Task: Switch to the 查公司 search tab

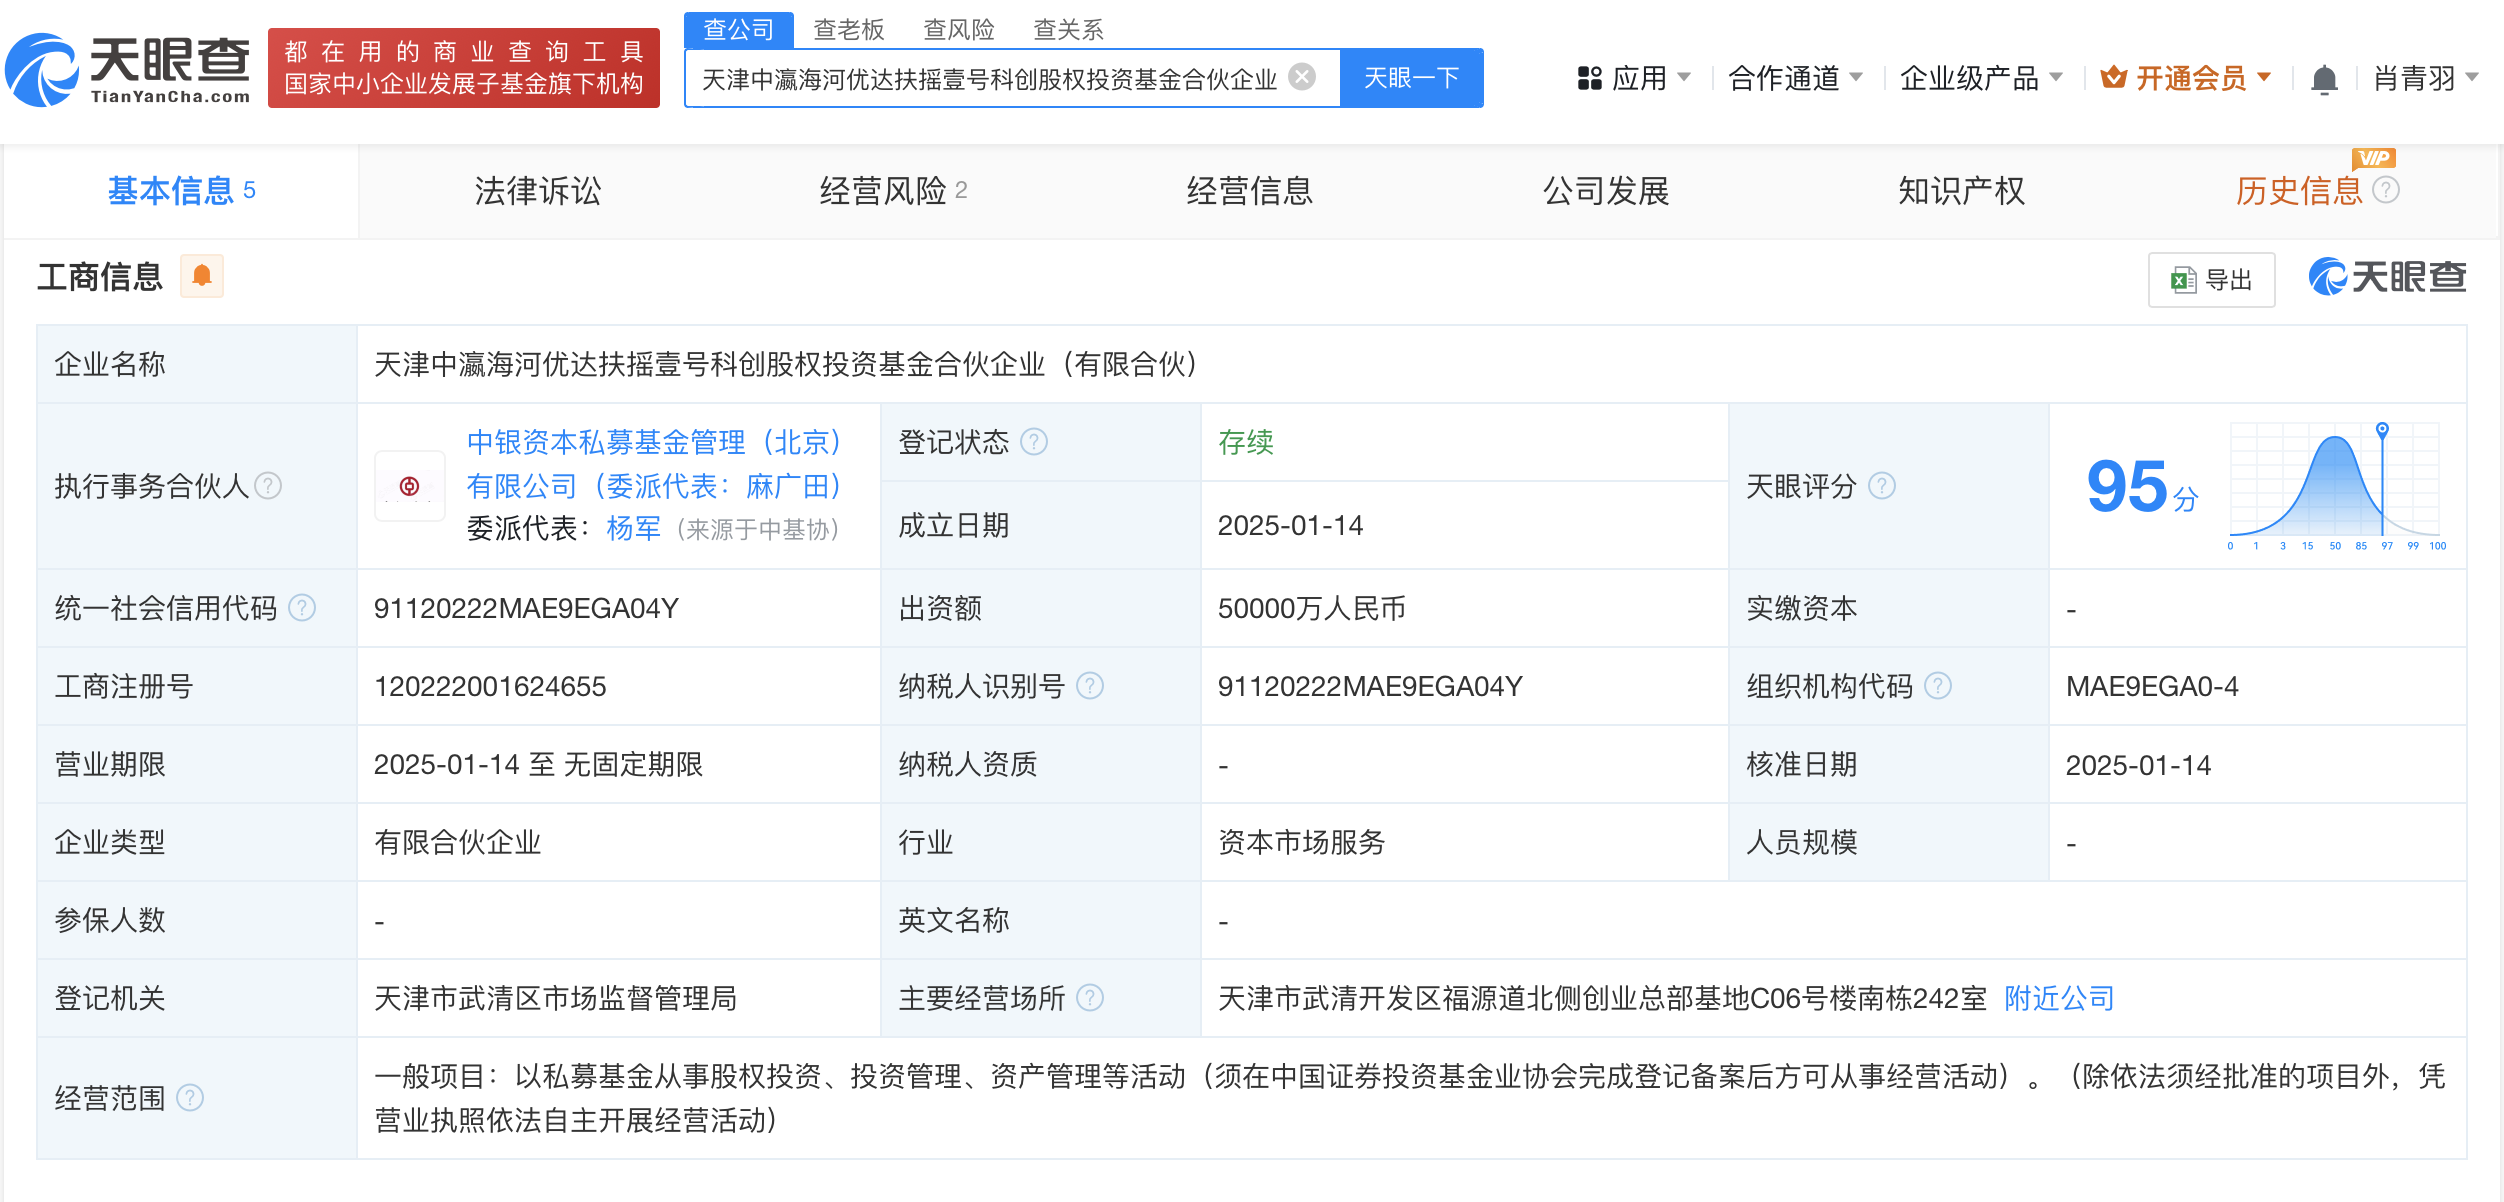Action: (739, 30)
